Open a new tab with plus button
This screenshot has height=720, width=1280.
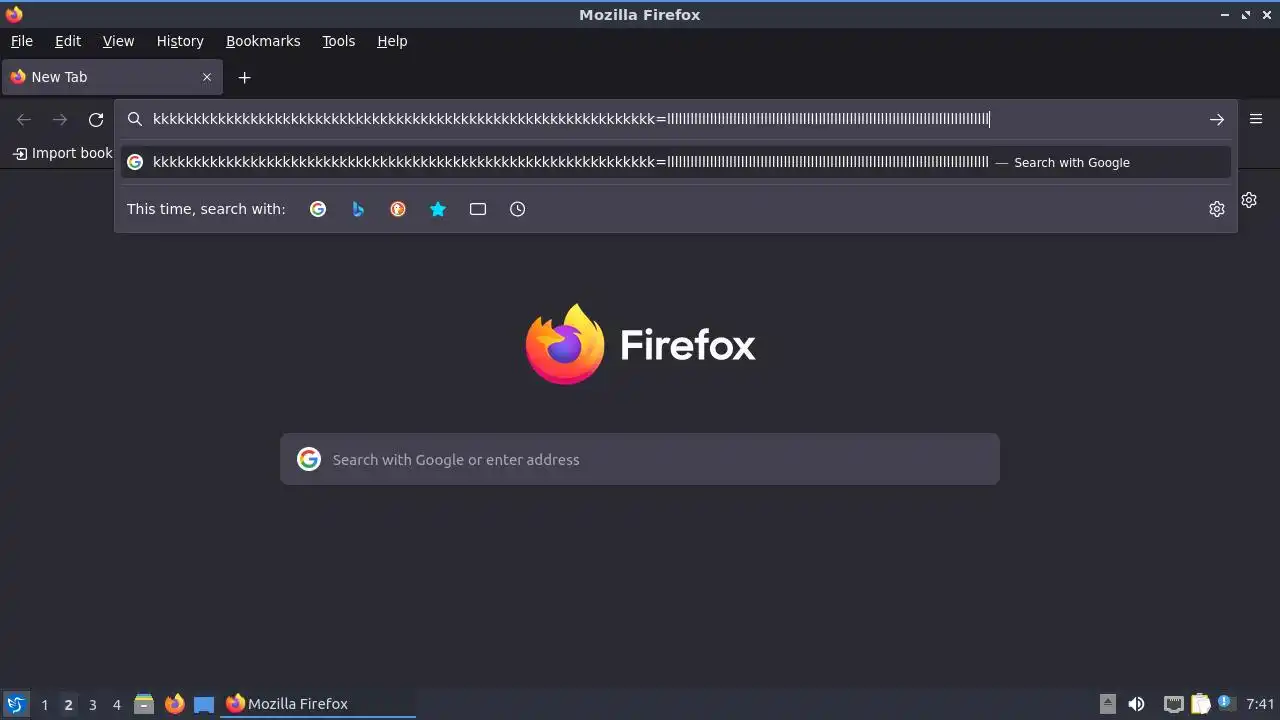coord(244,77)
